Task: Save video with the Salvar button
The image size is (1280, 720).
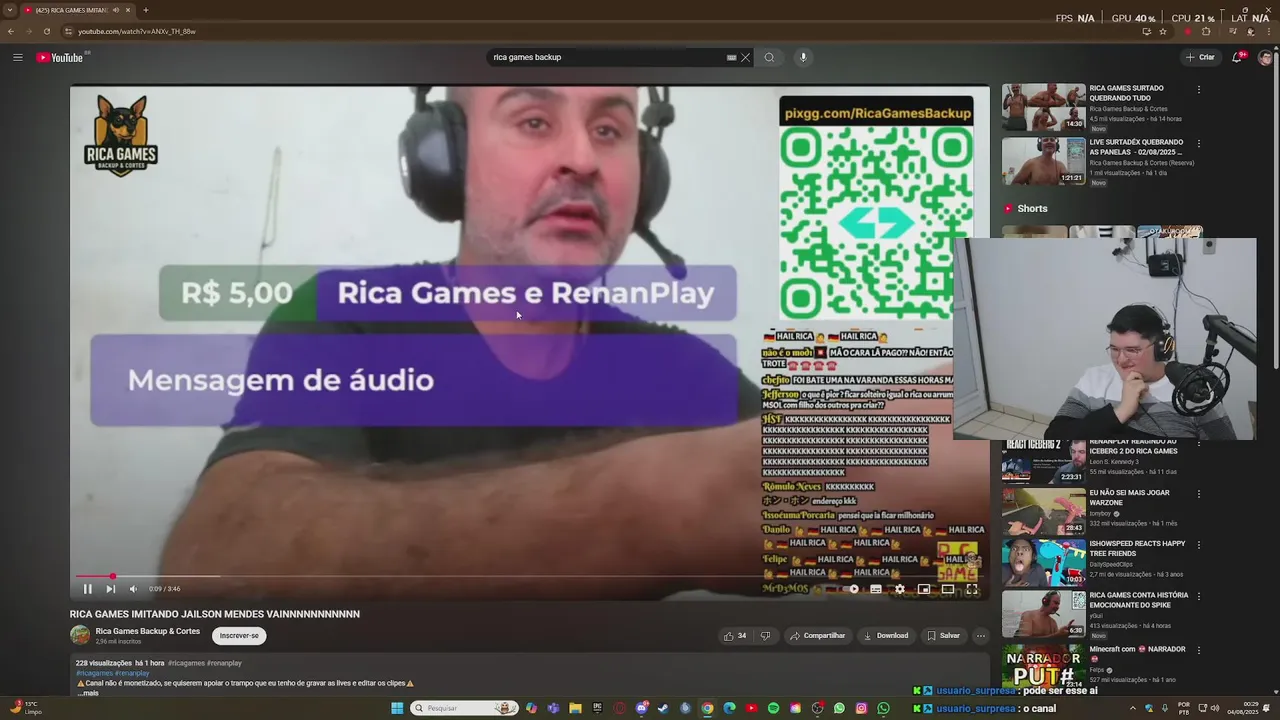Action: tap(943, 636)
